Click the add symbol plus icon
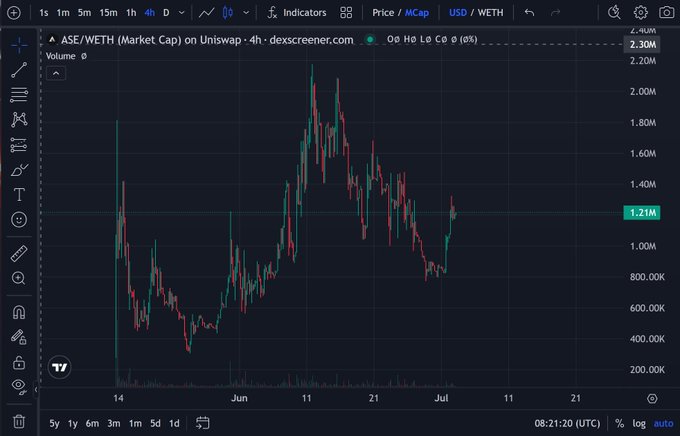Screen dimensions: 680x436 click(14, 13)
